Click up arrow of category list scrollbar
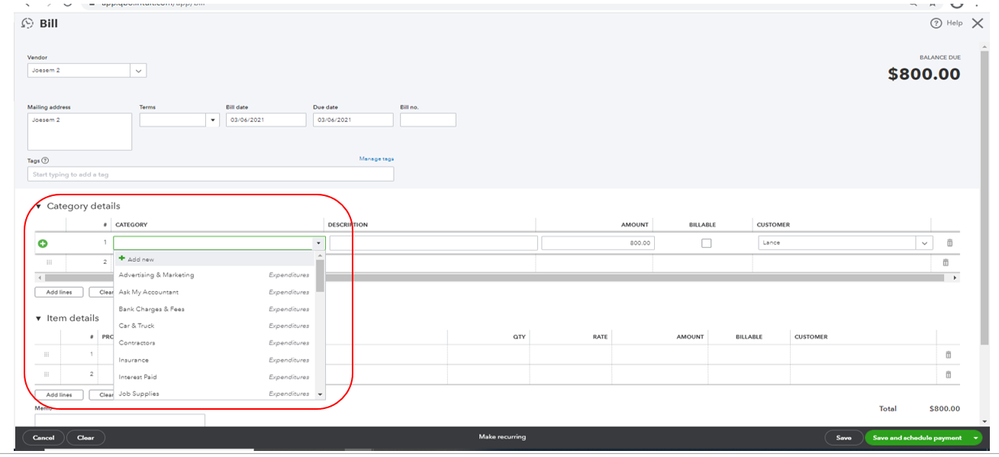Image resolution: width=999 pixels, height=457 pixels. 320,255
